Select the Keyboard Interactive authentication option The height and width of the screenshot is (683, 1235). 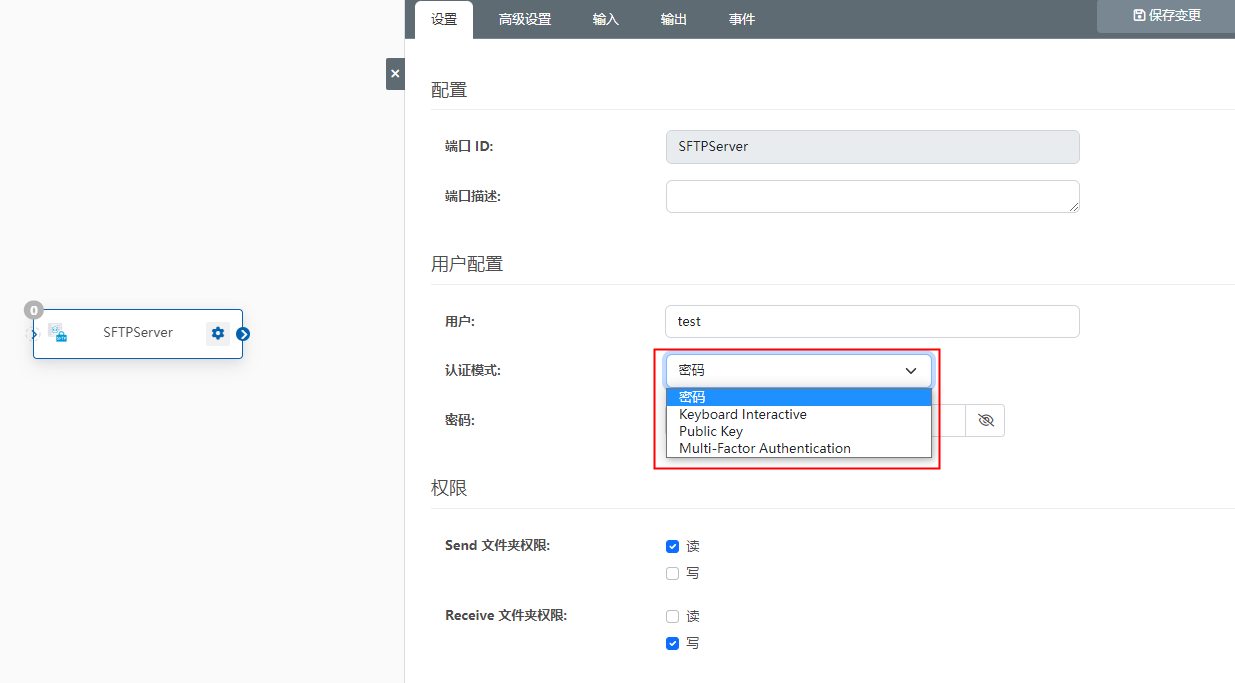pyautogui.click(x=799, y=414)
